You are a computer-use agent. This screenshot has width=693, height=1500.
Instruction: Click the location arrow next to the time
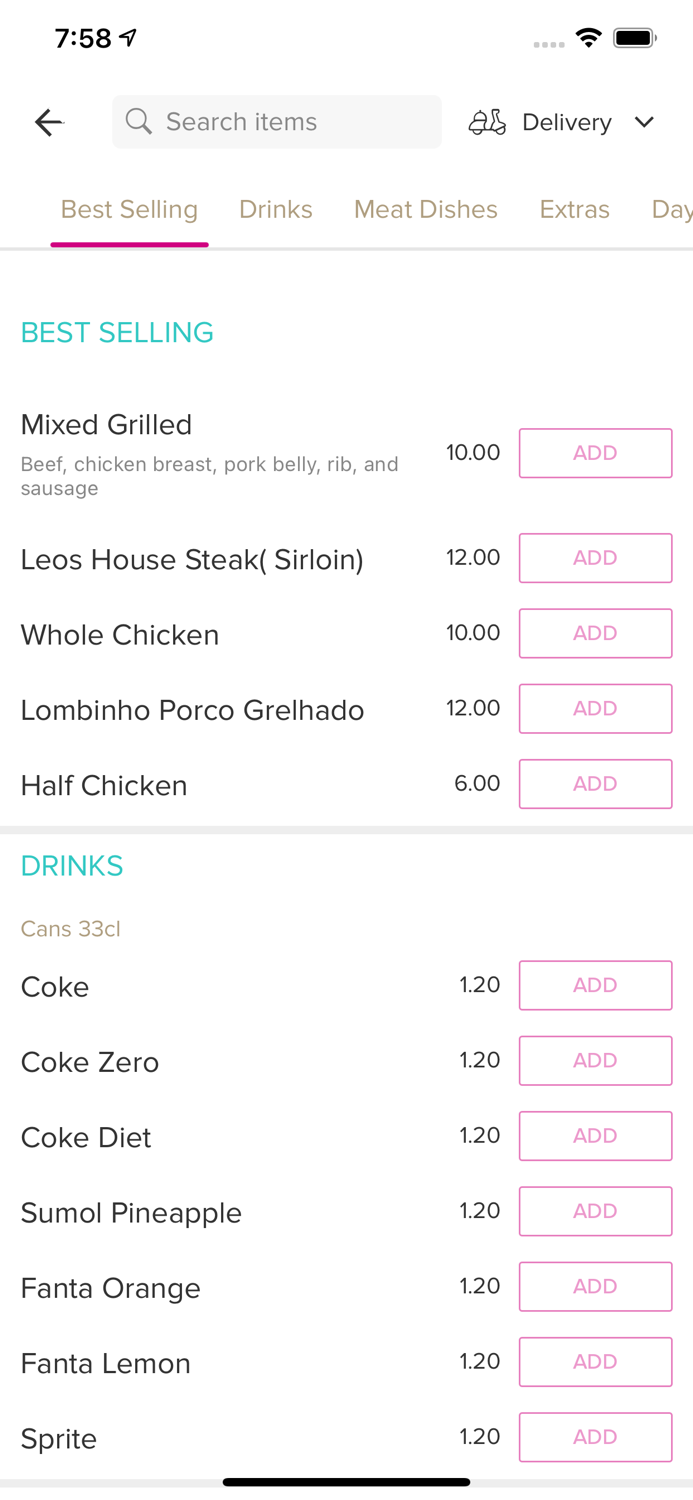[129, 36]
